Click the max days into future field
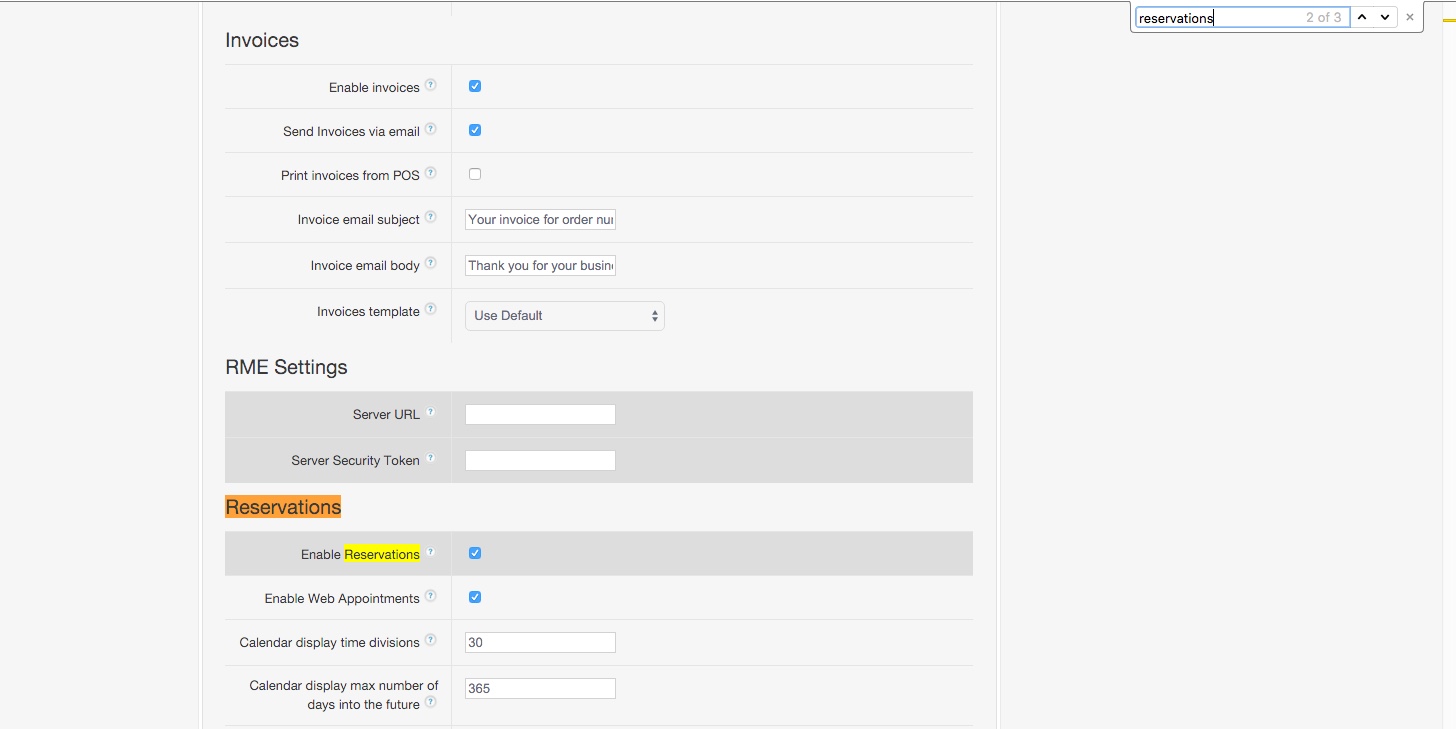Image resolution: width=1456 pixels, height=729 pixels. (540, 688)
